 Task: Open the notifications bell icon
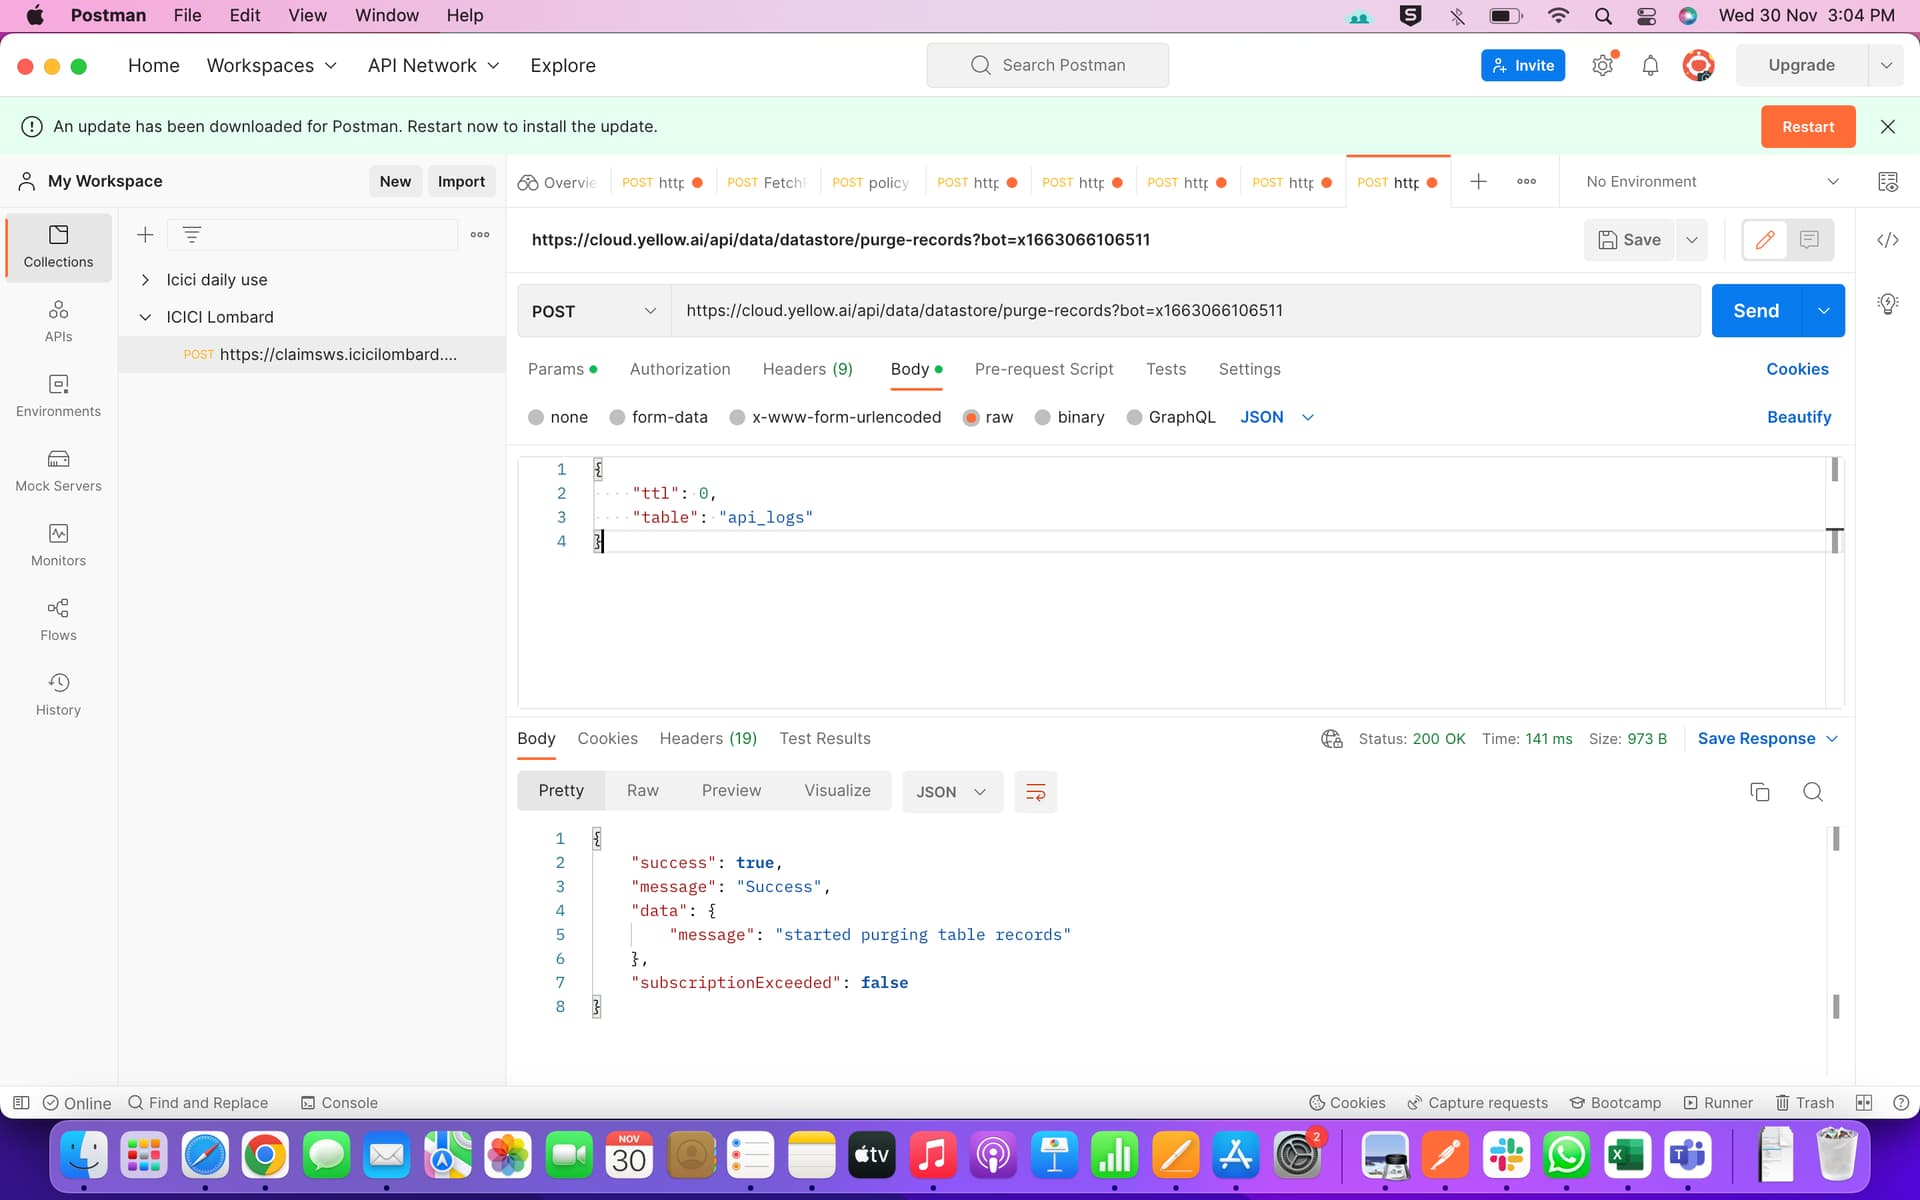tap(1650, 65)
